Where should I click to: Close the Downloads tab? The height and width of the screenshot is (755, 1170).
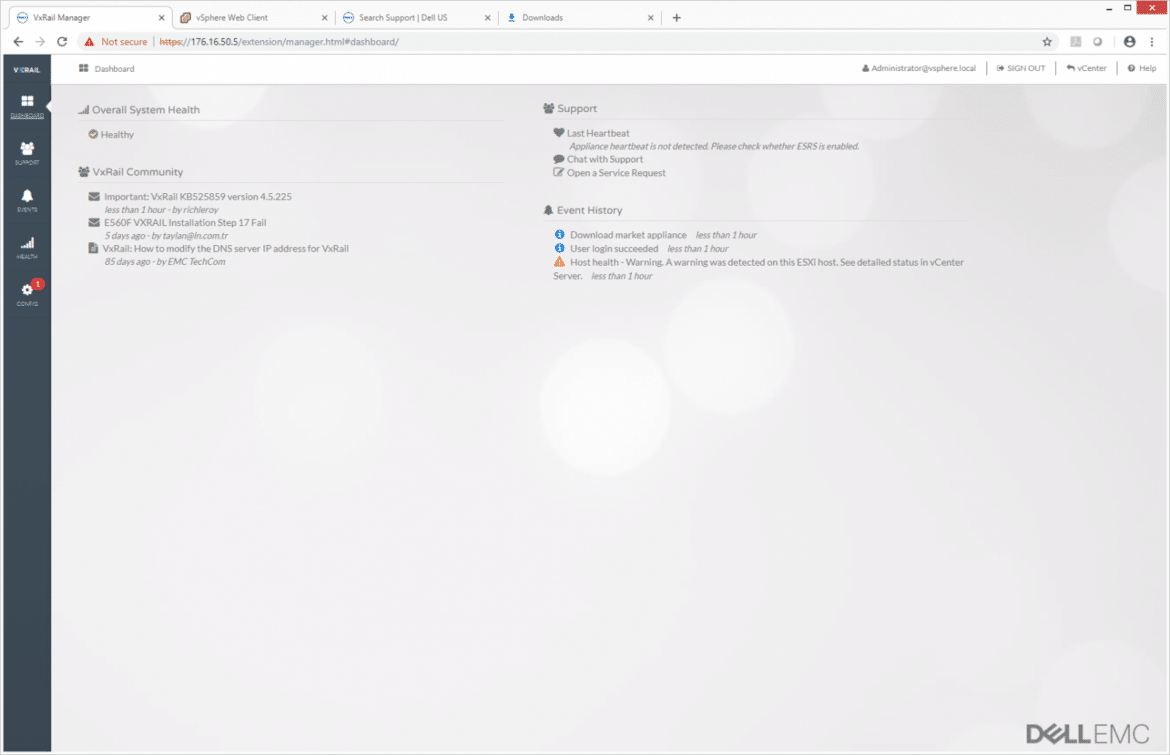pyautogui.click(x=651, y=18)
